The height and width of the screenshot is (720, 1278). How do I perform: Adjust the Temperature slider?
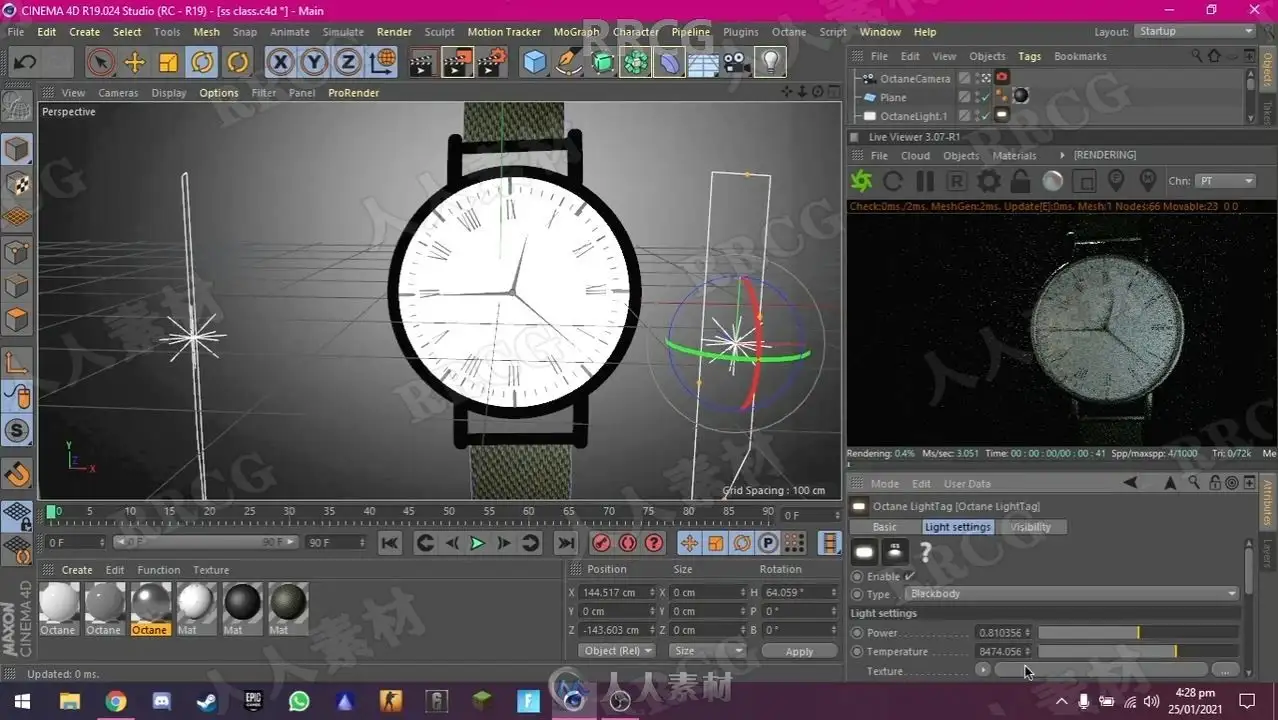click(x=1138, y=652)
